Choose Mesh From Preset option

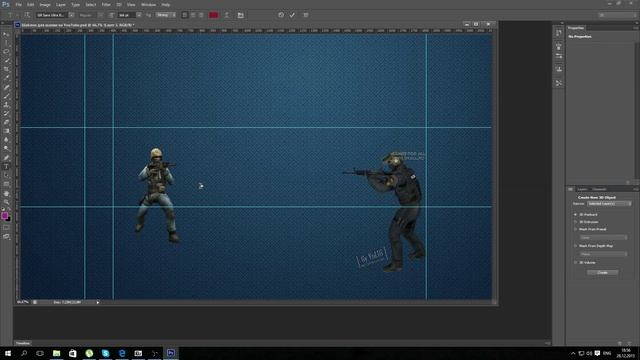pyautogui.click(x=591, y=229)
